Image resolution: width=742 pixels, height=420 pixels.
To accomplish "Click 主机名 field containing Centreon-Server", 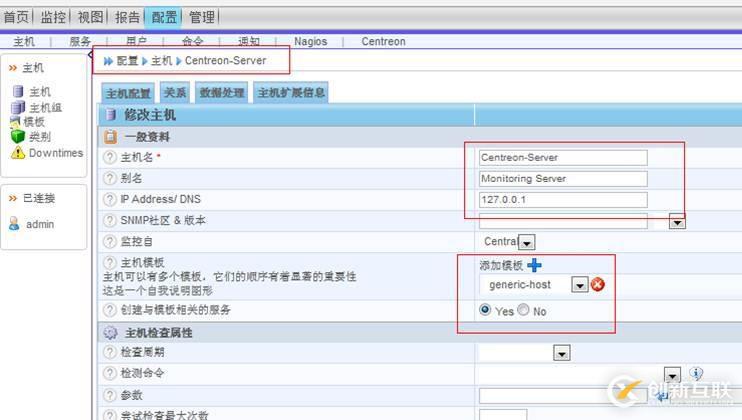I will (x=563, y=158).
